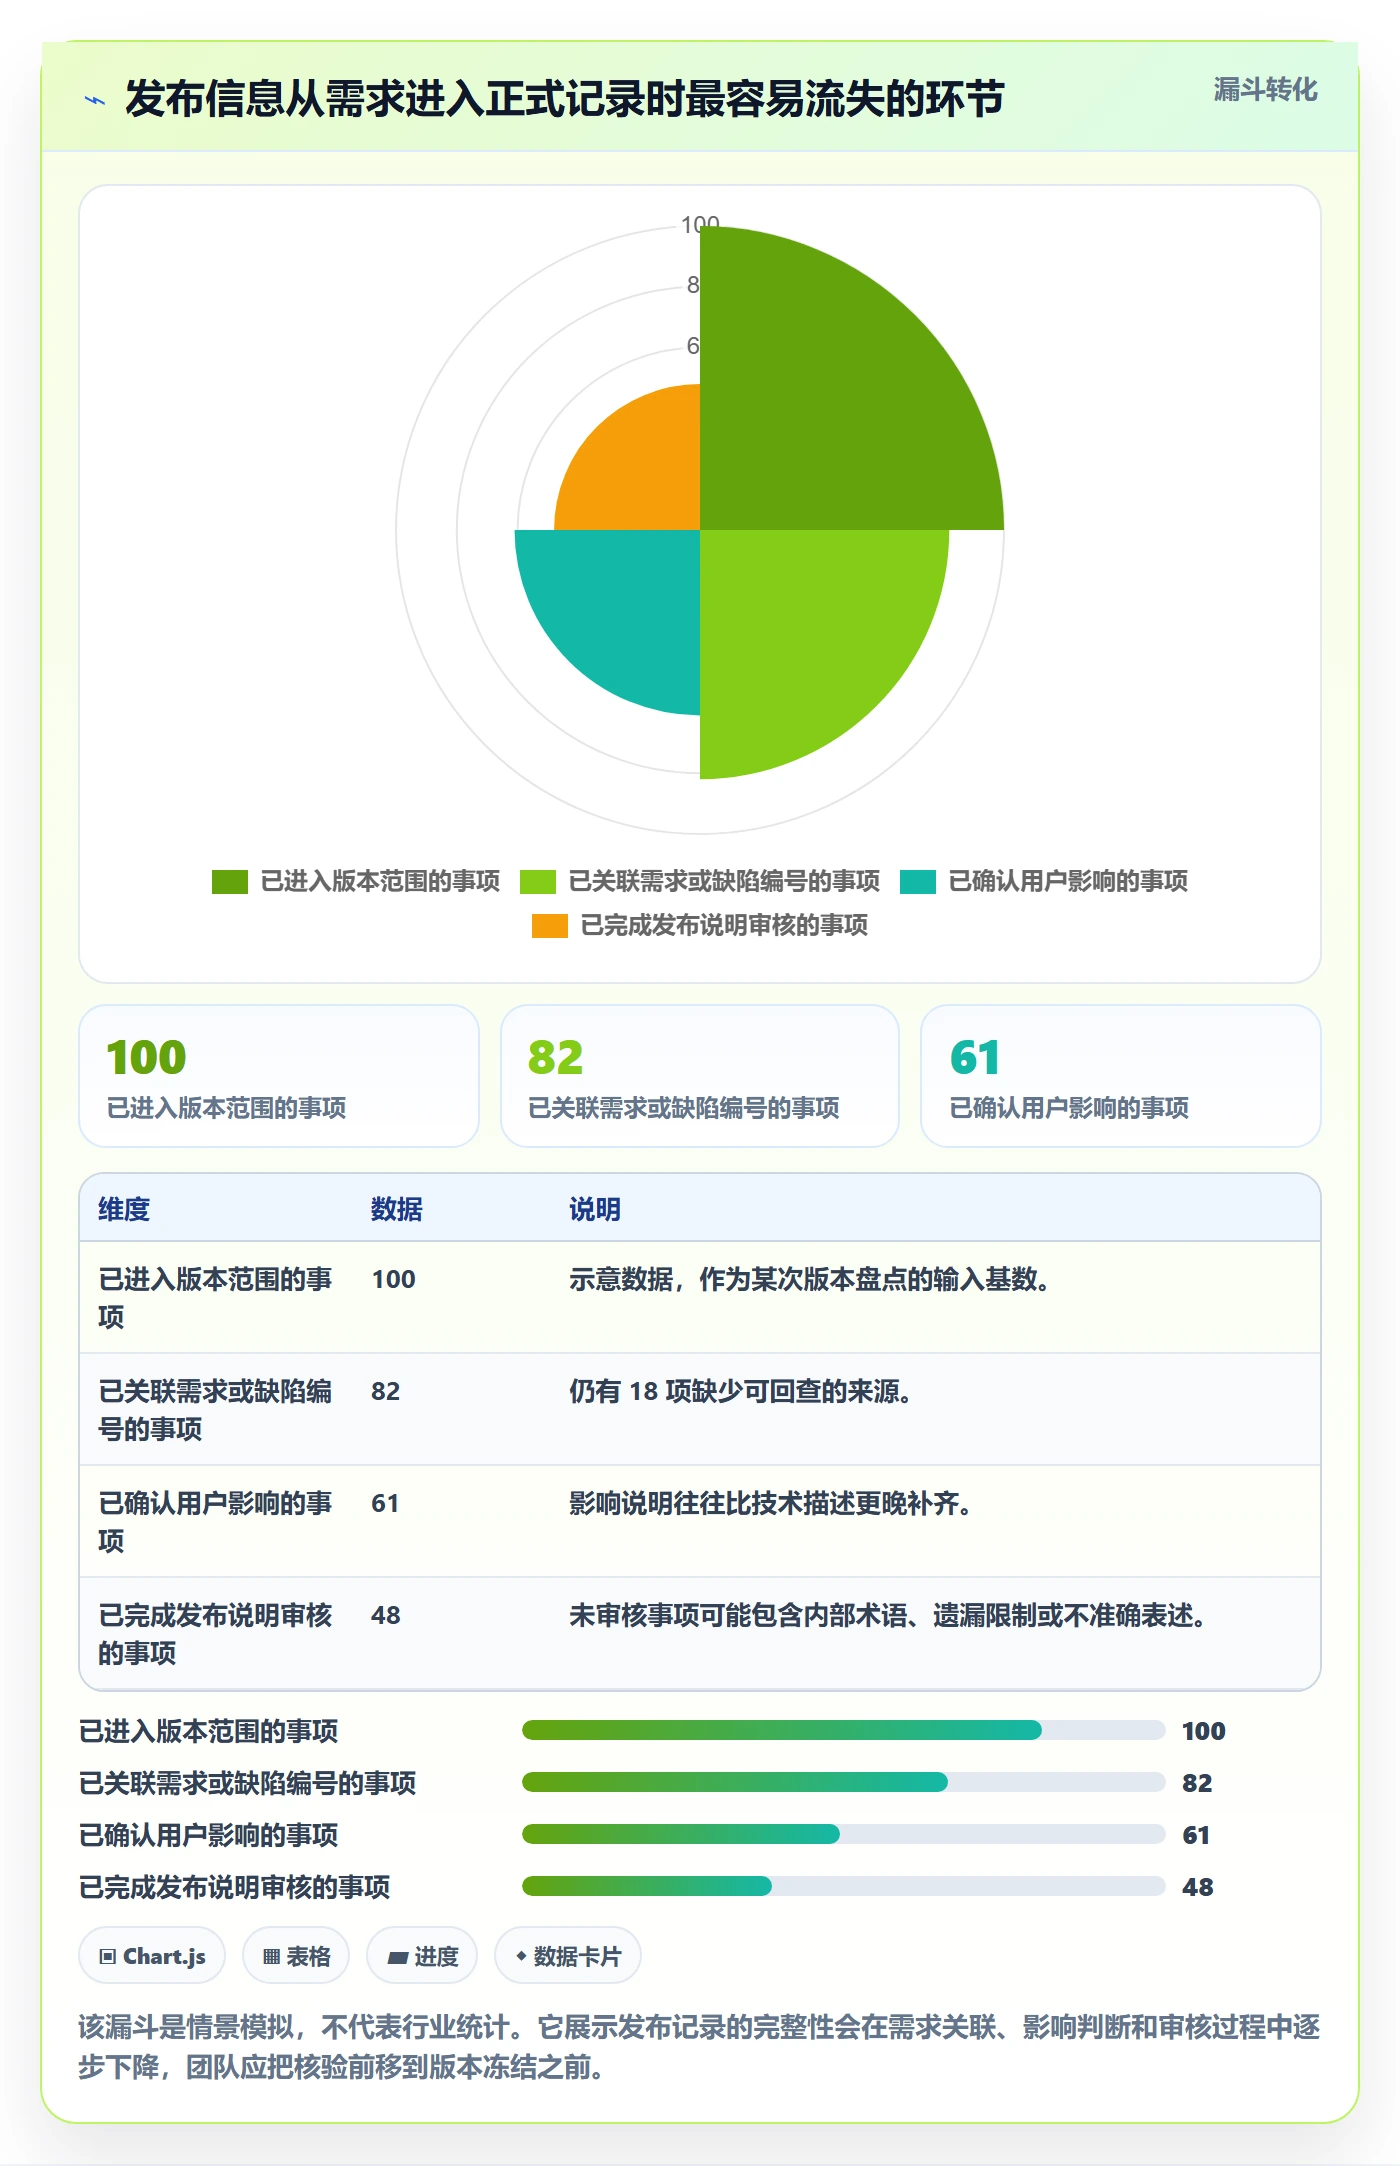Select the data card showing 61
This screenshot has height=2166, width=1400.
(1121, 1076)
